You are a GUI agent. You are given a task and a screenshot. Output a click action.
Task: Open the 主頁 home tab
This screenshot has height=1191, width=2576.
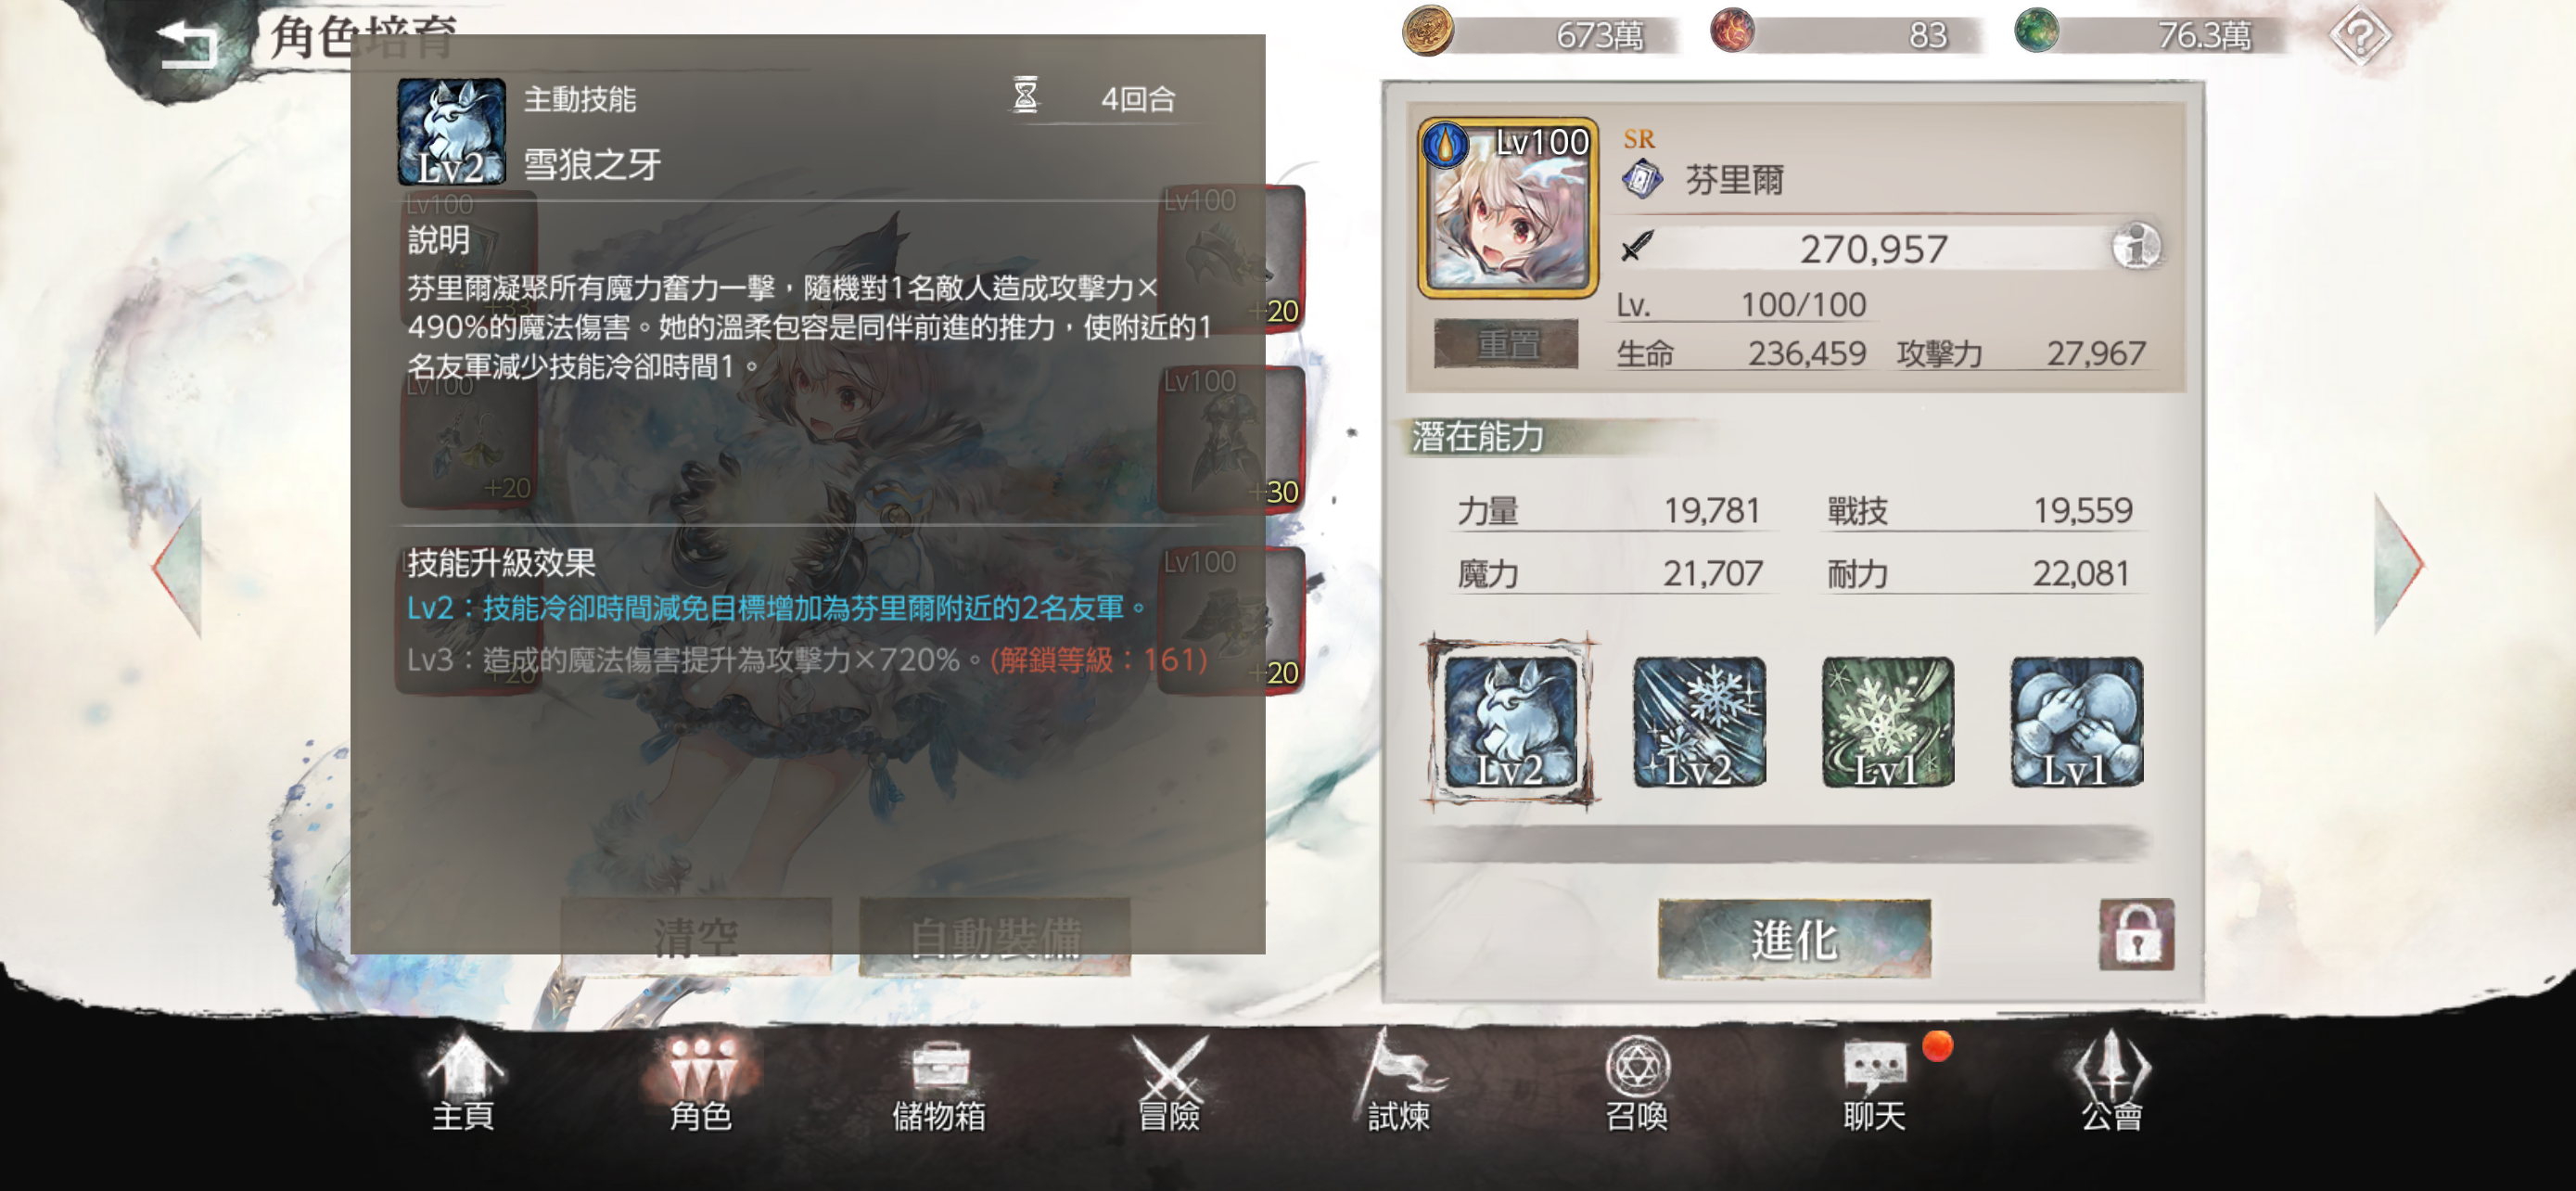[464, 1083]
